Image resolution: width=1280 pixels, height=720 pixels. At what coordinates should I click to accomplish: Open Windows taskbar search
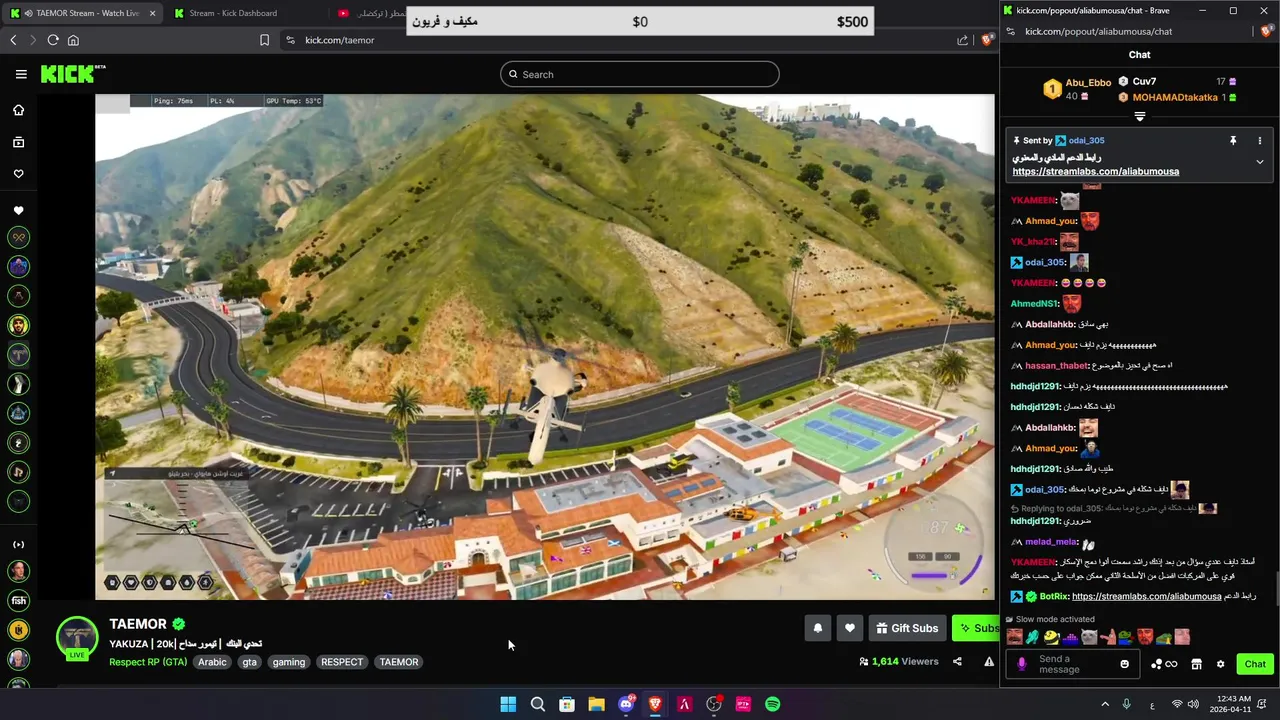[537, 704]
